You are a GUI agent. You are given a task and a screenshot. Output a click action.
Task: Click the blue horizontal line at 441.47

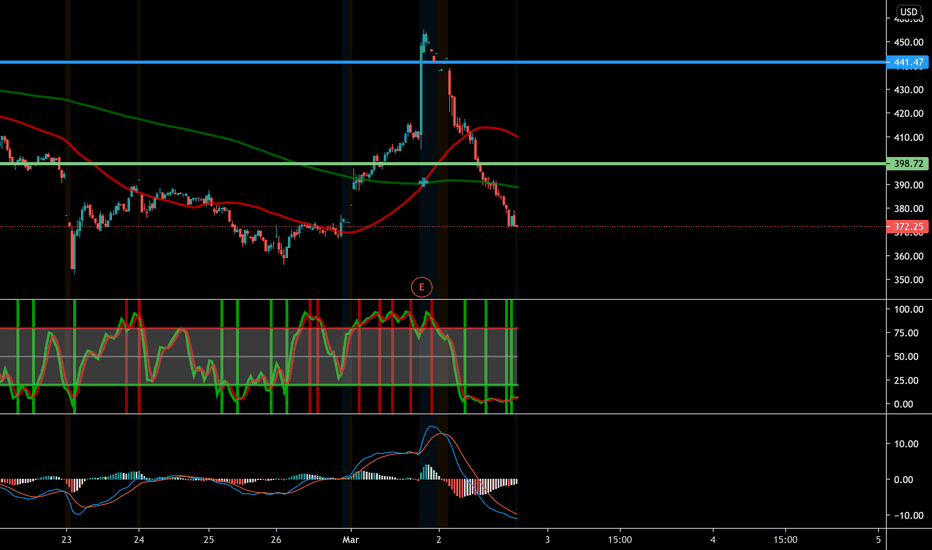tap(443, 62)
